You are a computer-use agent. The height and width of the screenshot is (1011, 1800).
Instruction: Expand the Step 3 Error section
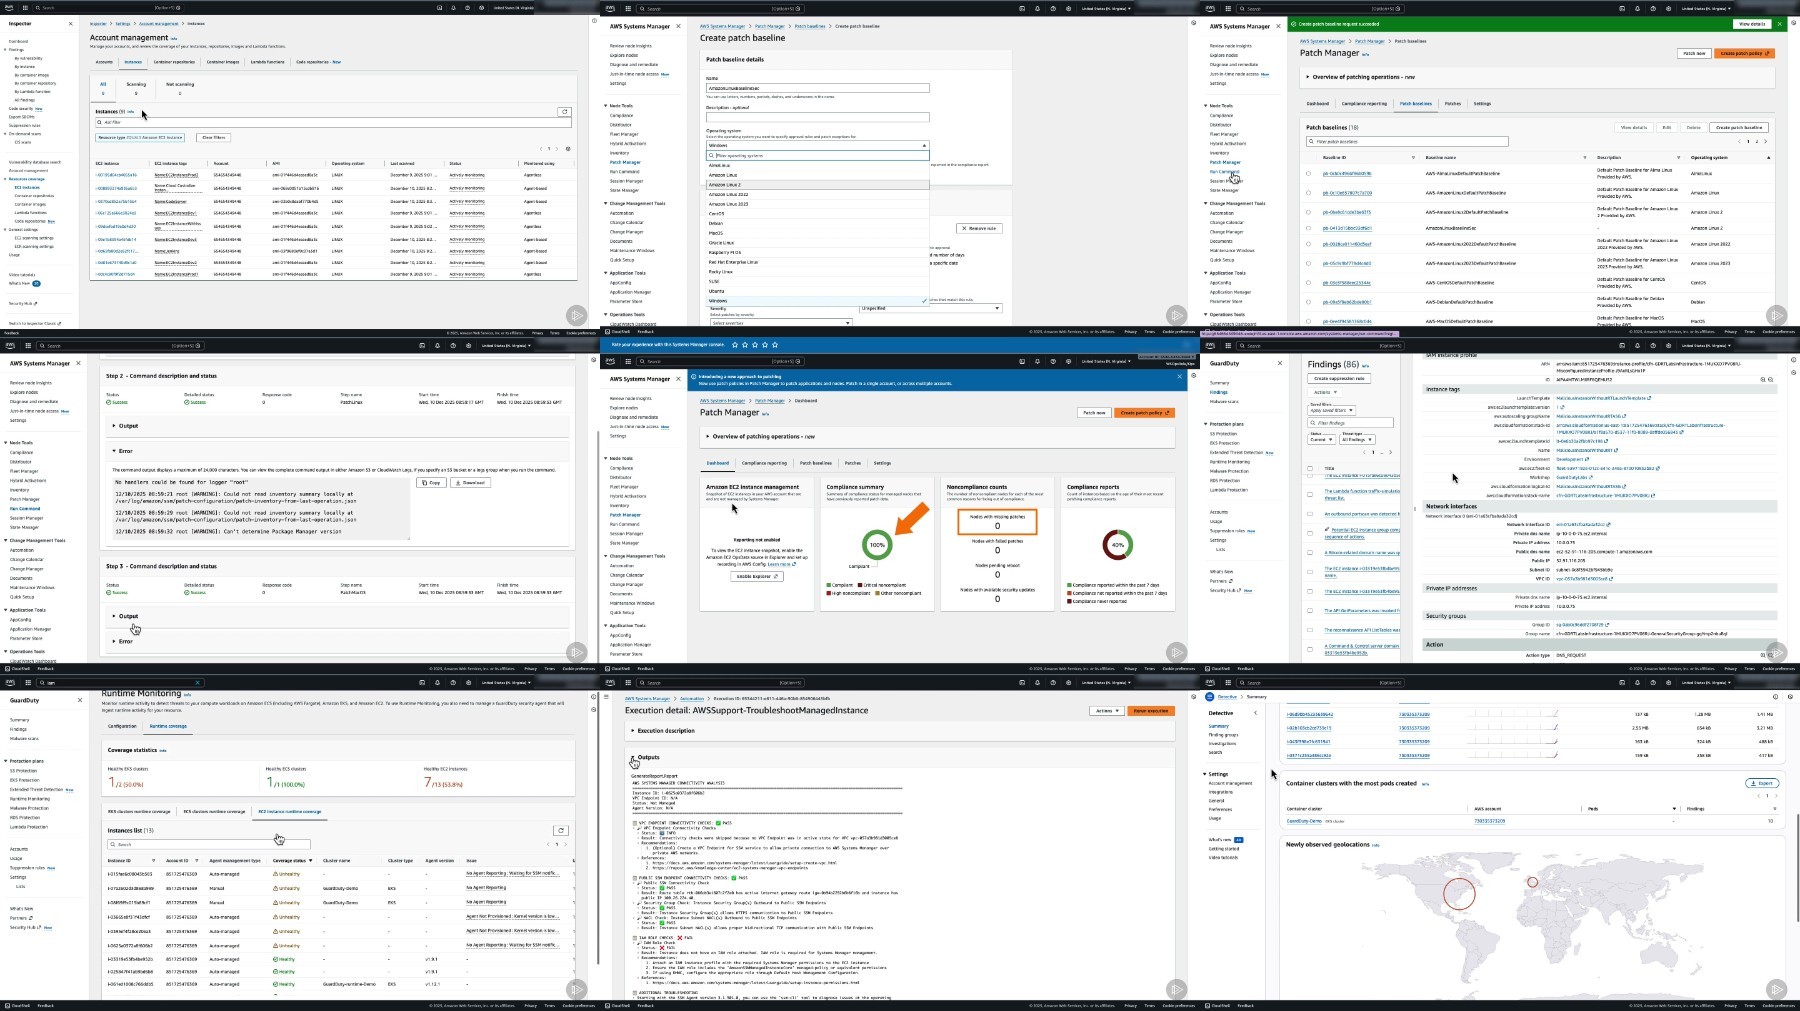tap(125, 641)
